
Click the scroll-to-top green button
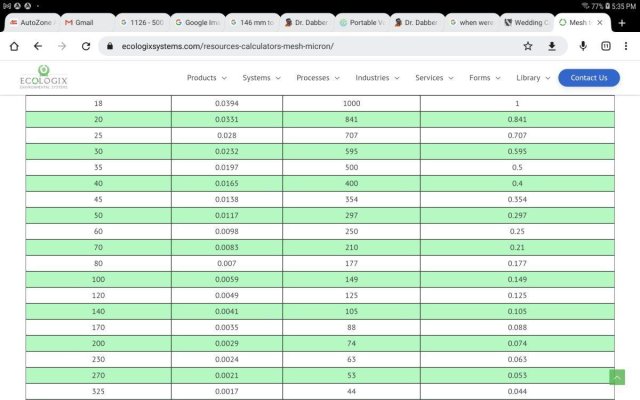tap(617, 377)
